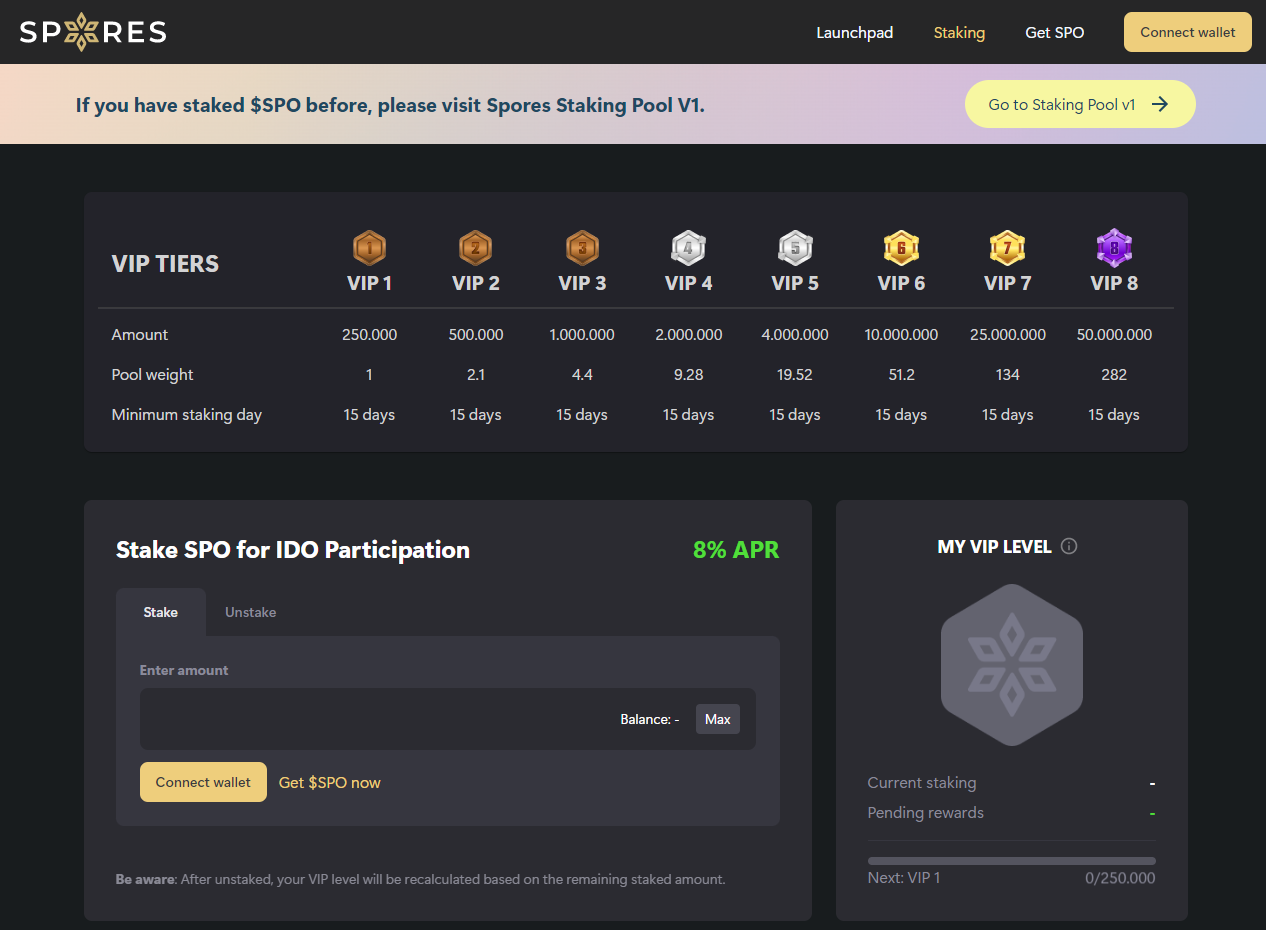
Task: Click the VIP 6 amount 10.000.000
Action: tap(901, 335)
